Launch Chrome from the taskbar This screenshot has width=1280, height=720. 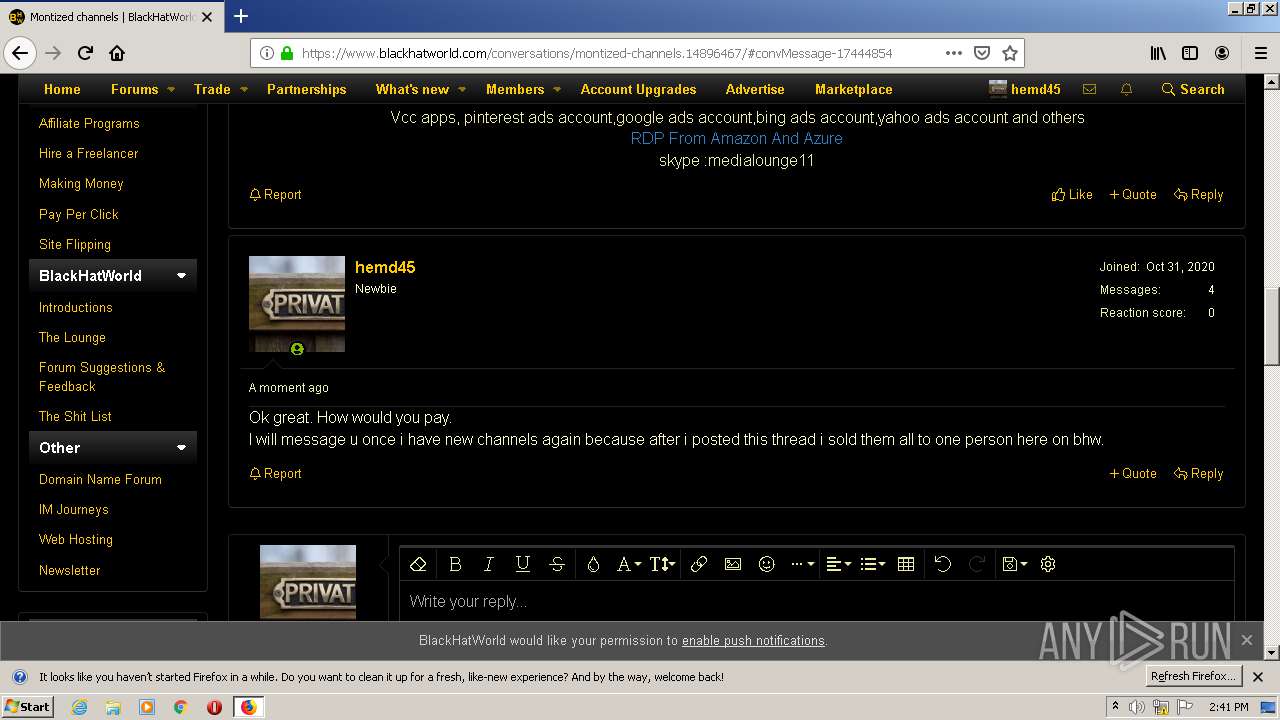(180, 707)
